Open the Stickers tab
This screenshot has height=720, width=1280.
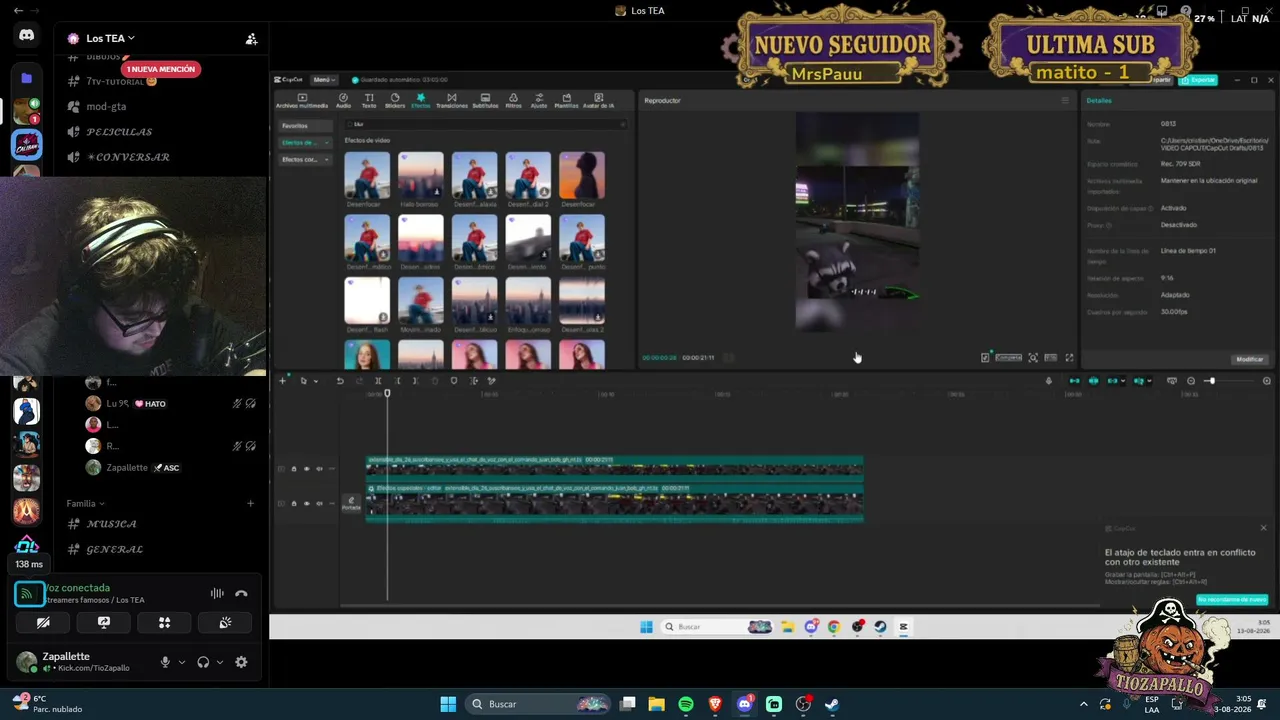[395, 100]
